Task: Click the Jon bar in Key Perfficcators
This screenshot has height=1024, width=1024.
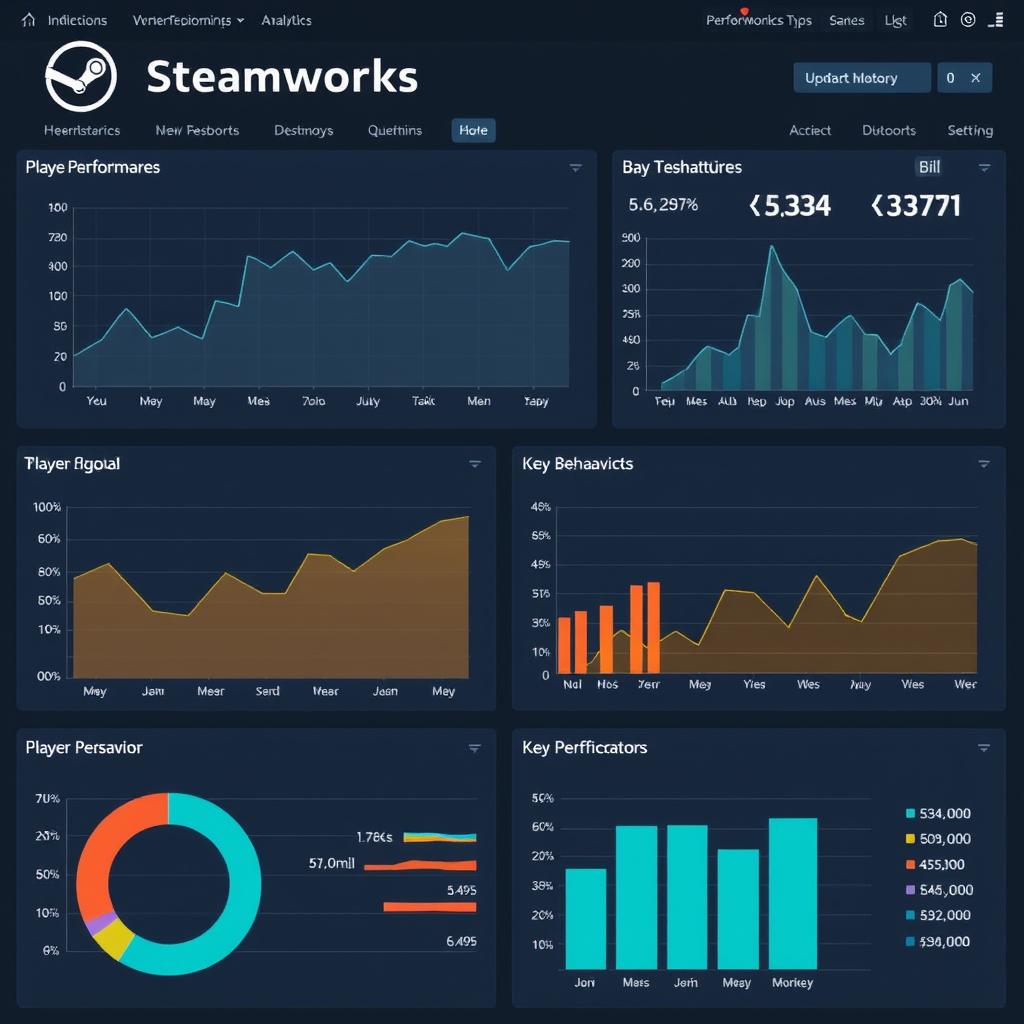Action: (x=585, y=918)
